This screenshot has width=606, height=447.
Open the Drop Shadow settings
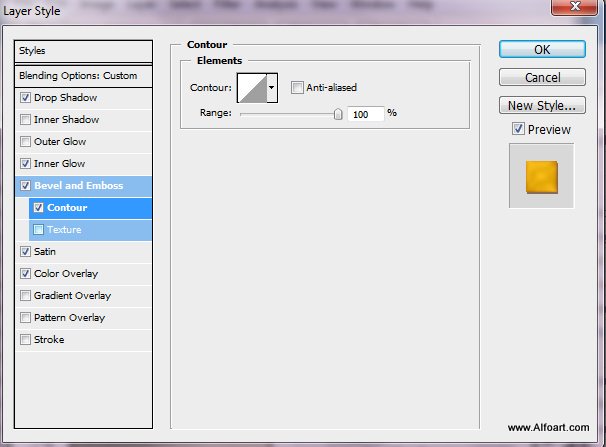[x=65, y=98]
